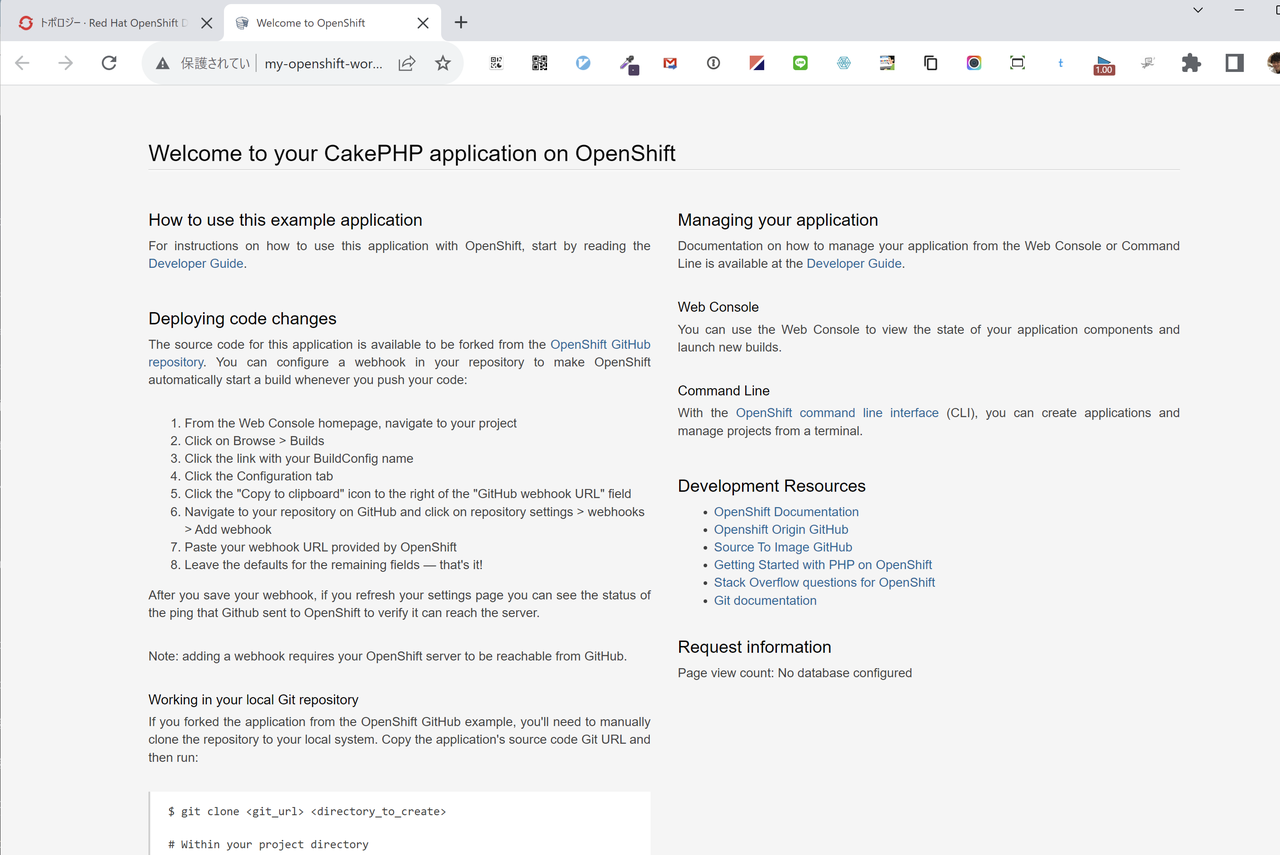Click the 'Web Console' subheading
Image resolution: width=1280 pixels, height=855 pixels.
point(718,307)
